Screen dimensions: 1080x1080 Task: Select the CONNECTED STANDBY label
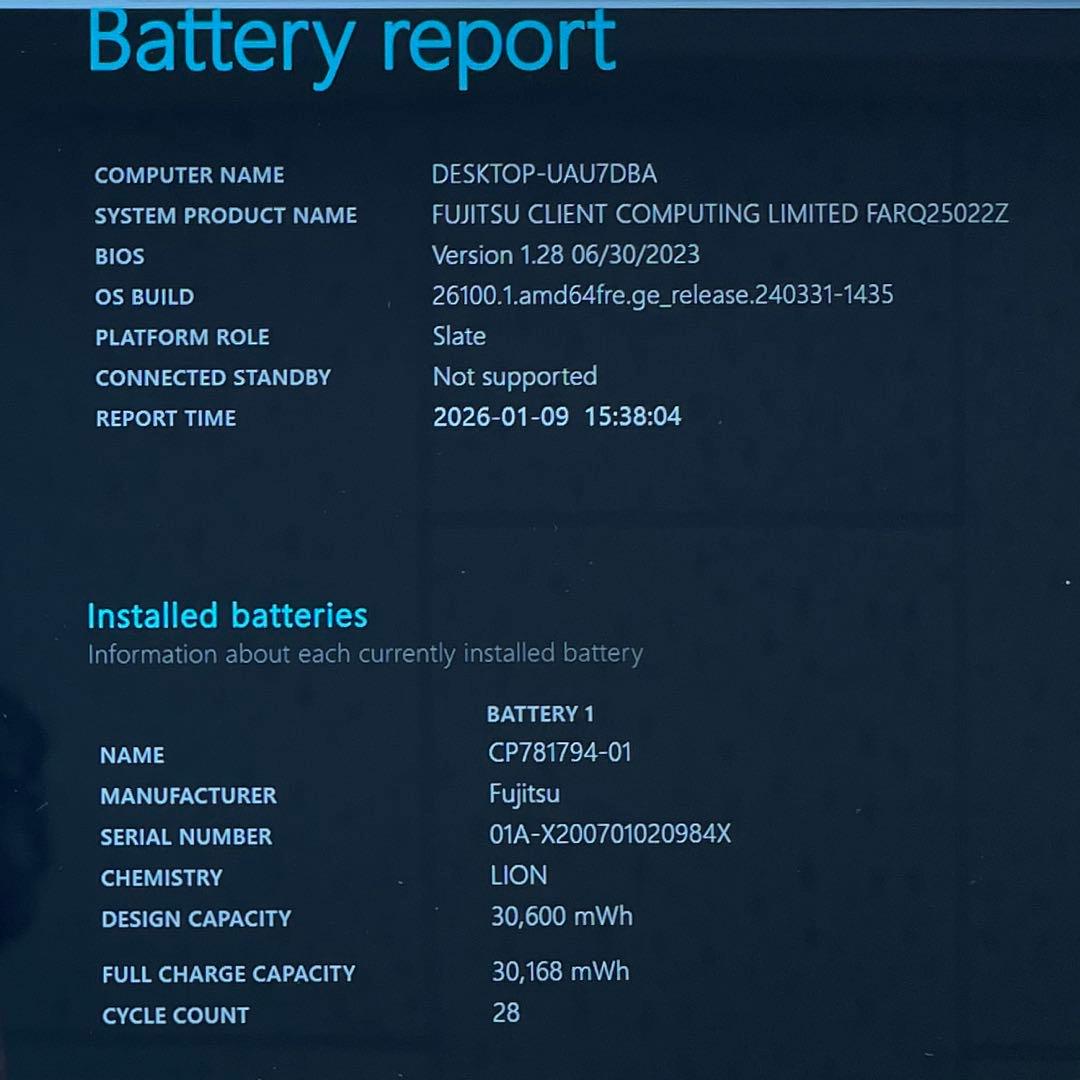click(214, 377)
